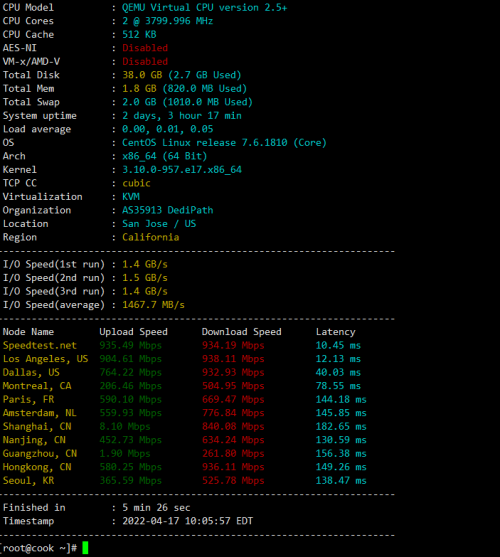Click I/O Speed 1st run value 1.4 GB/s
The height and width of the screenshot is (557, 500).
(x=145, y=264)
